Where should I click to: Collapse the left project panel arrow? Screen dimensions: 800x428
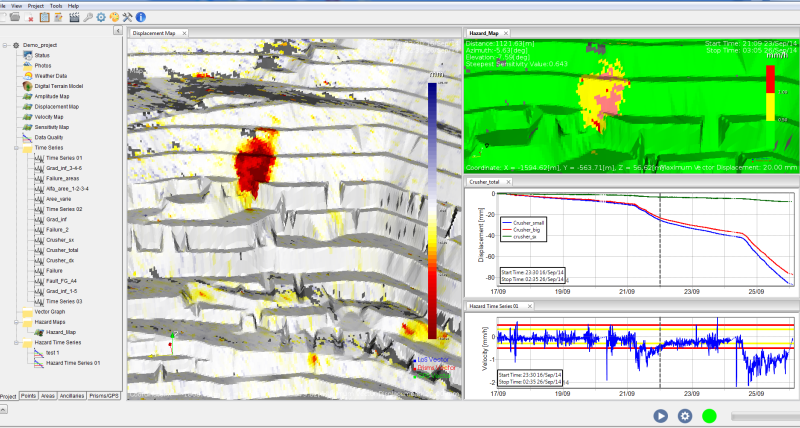[118, 32]
